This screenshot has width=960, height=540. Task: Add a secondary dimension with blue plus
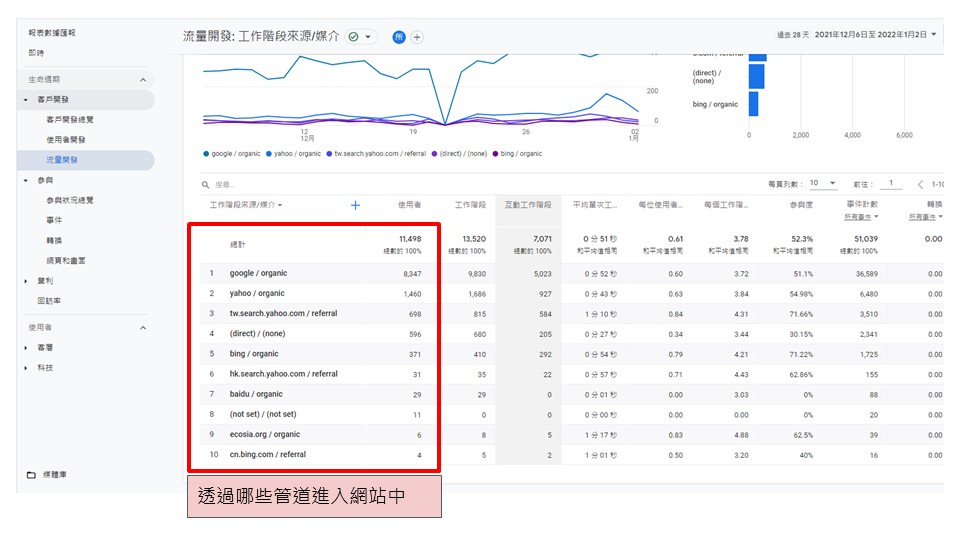click(x=355, y=205)
